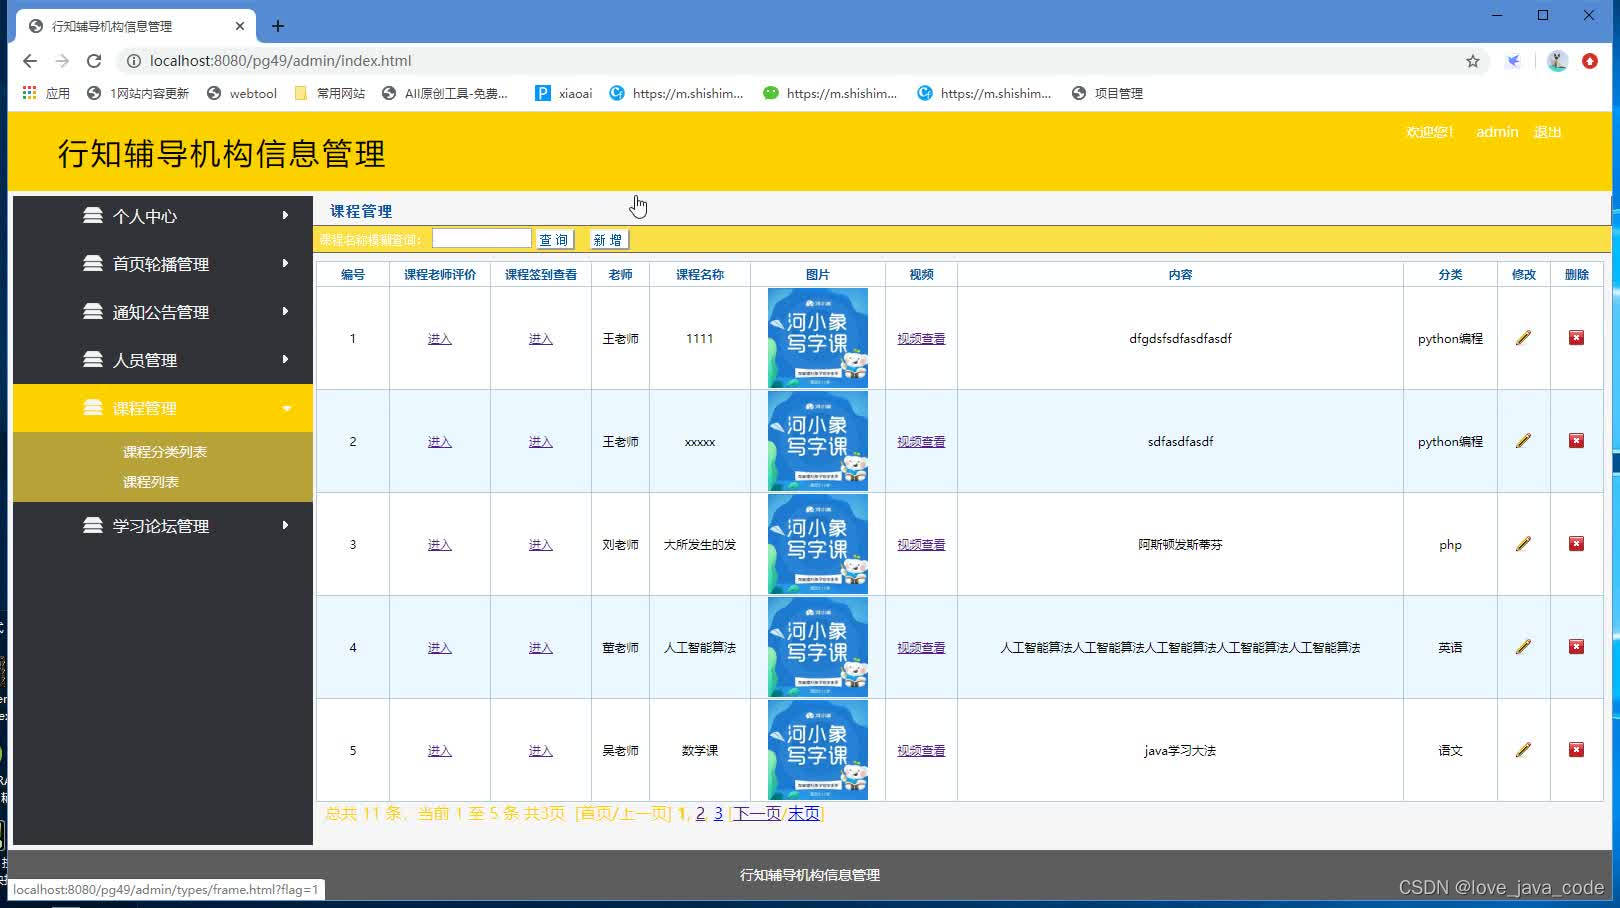This screenshot has width=1620, height=908.
Task: Open 课程列表 submenu item
Action: (151, 482)
